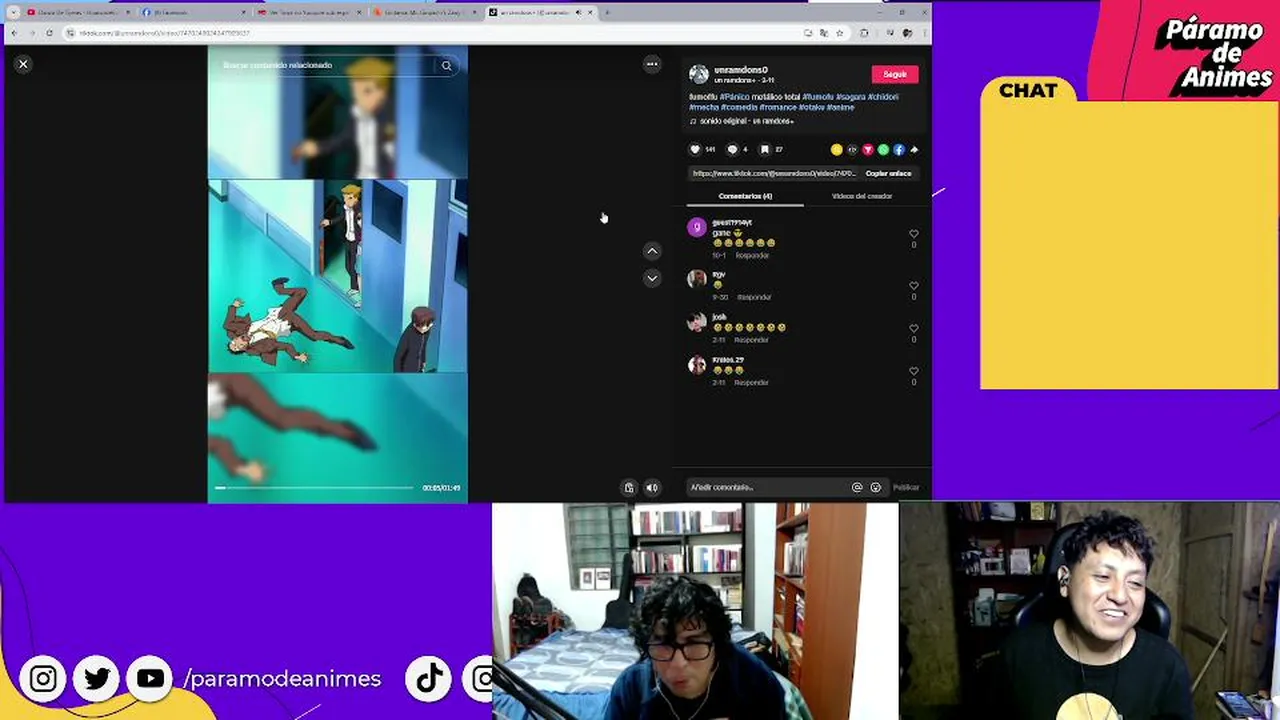1280x720 pixels.
Task: Go to previous video with up arrow
Action: click(x=652, y=251)
